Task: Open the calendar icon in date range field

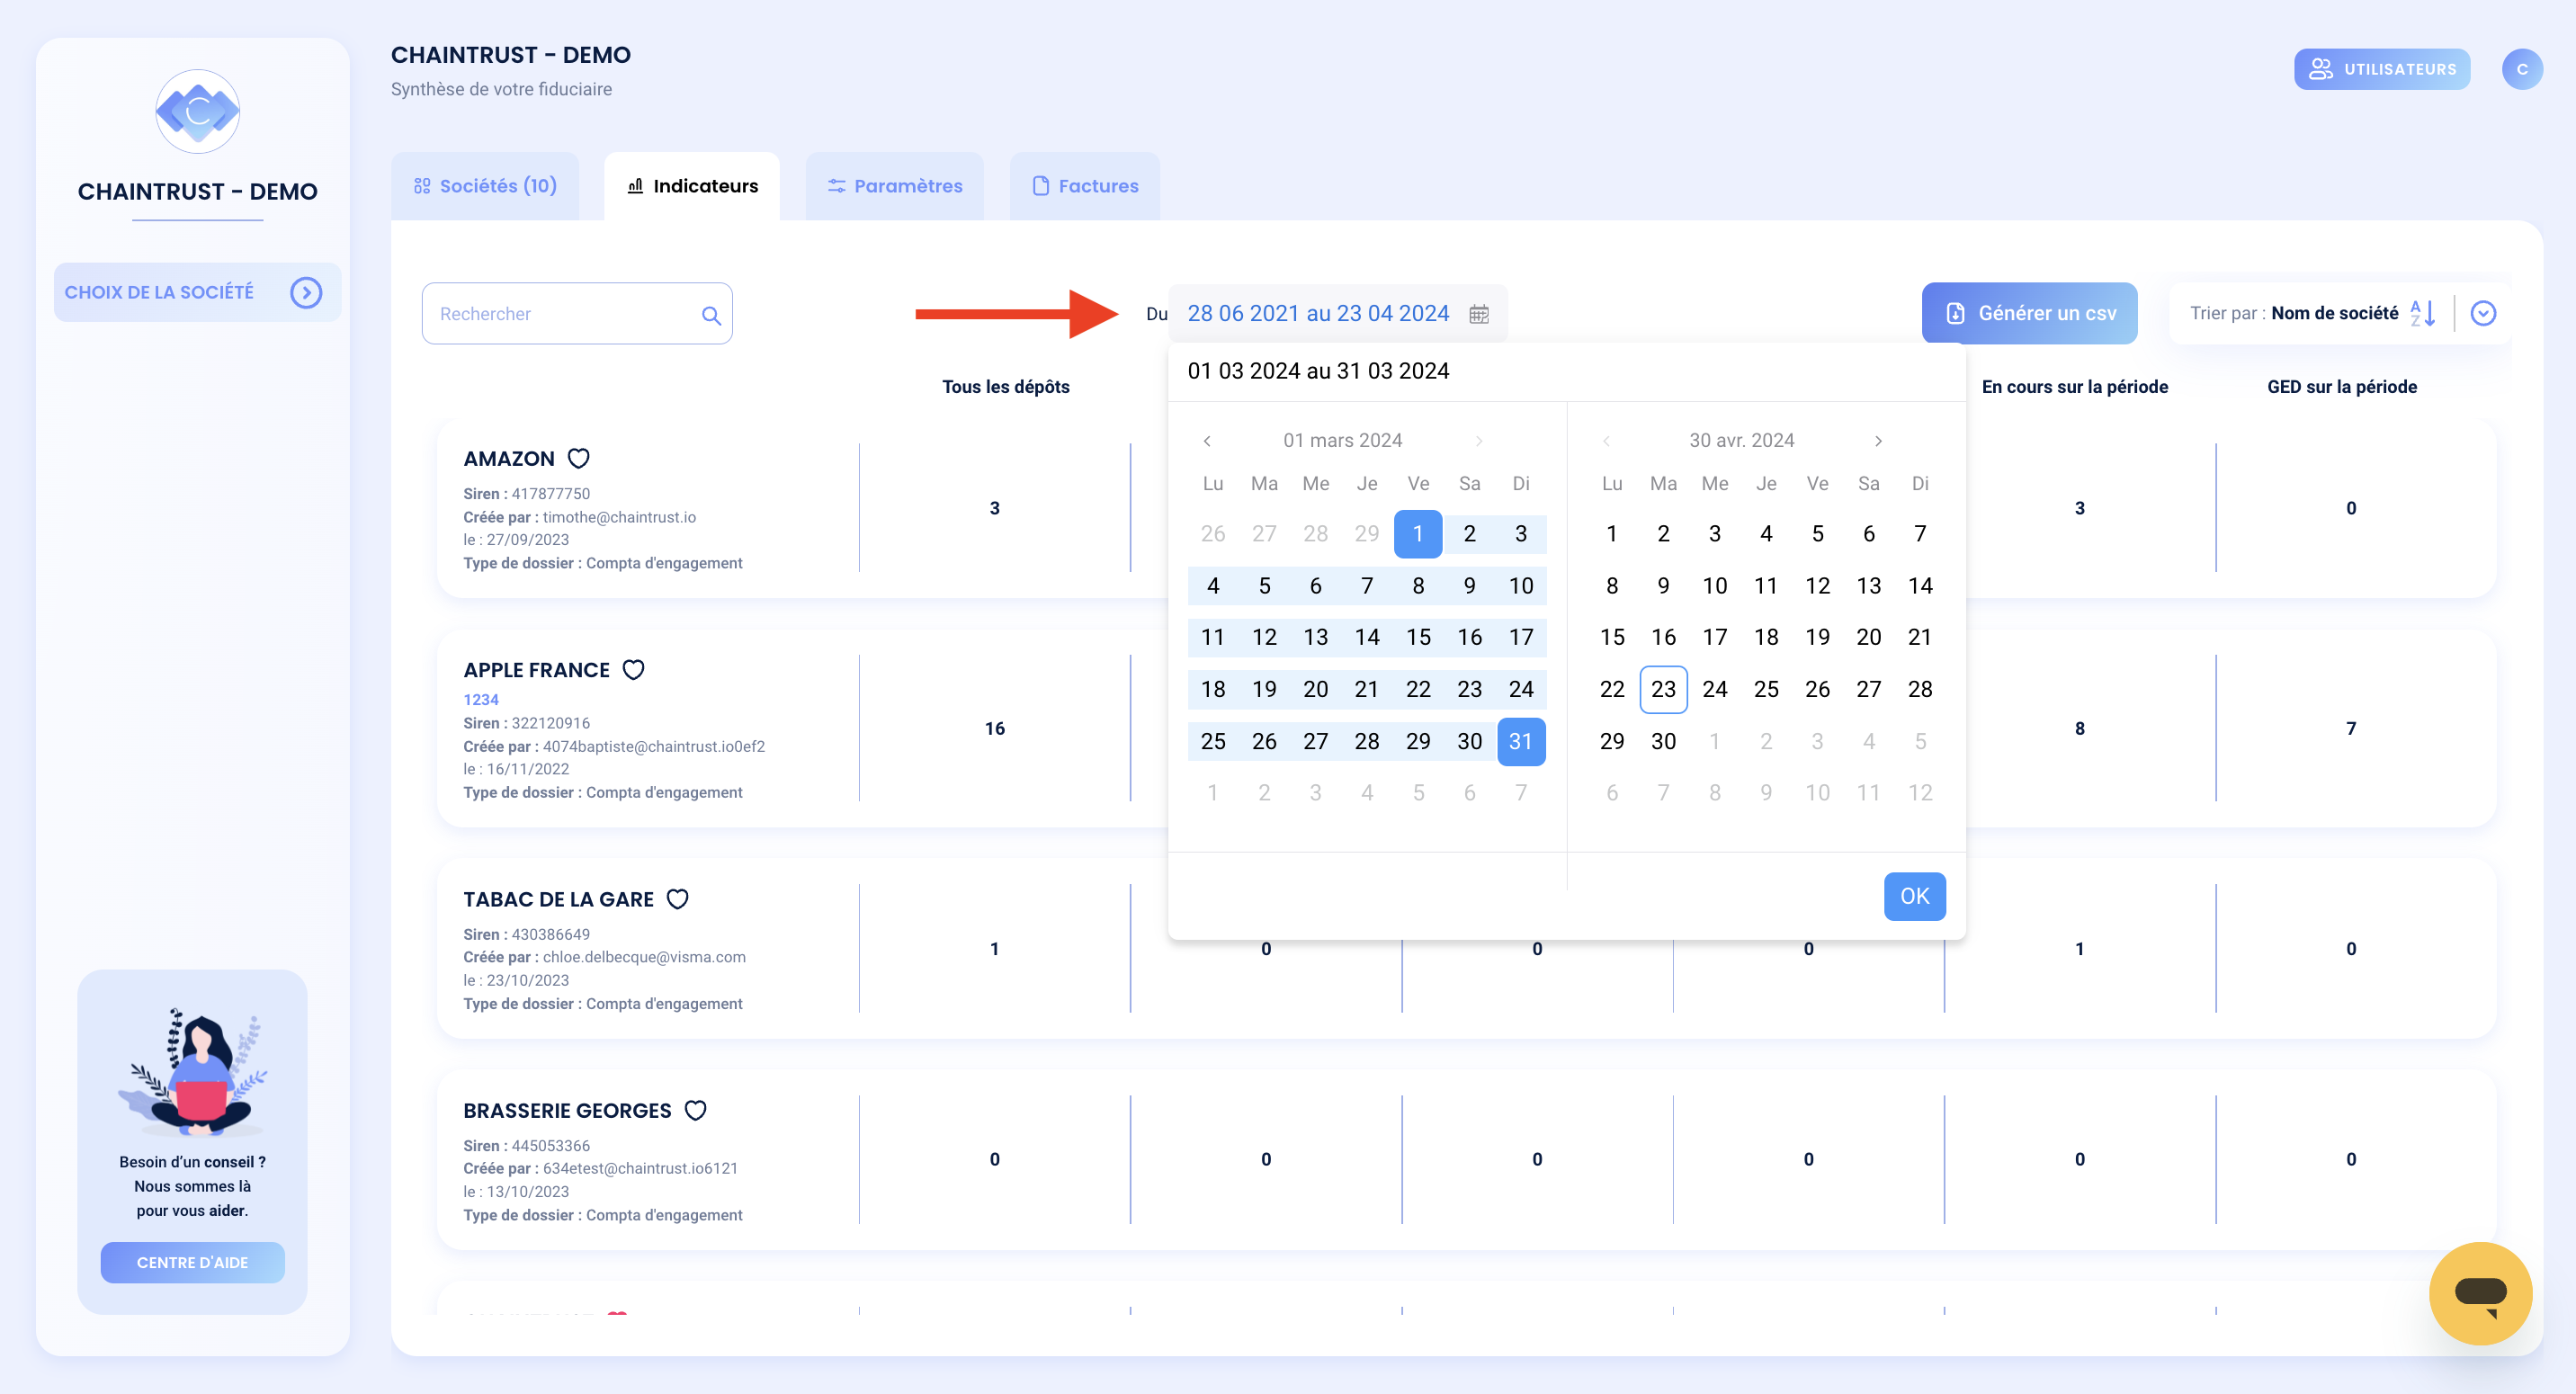Action: pos(1478,314)
